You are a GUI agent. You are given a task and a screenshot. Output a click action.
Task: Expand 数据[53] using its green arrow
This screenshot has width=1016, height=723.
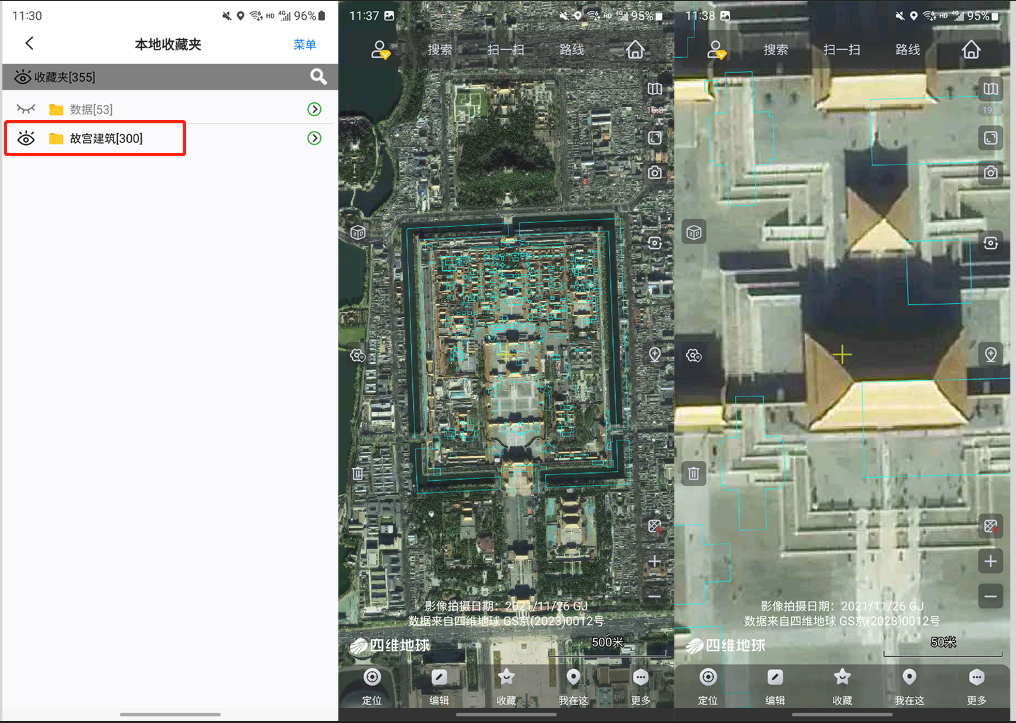pyautogui.click(x=314, y=109)
